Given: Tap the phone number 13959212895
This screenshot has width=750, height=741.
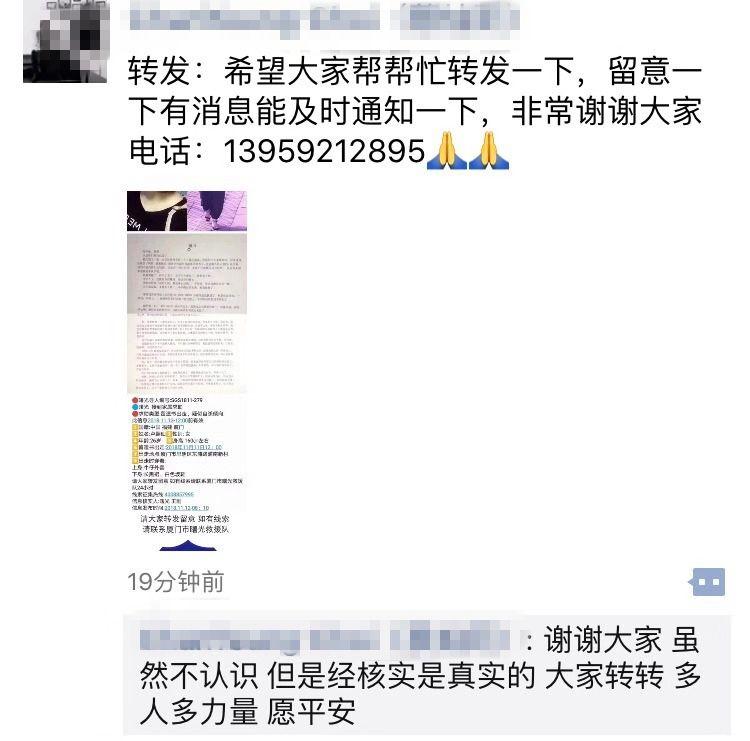Looking at the screenshot, I should (x=324, y=151).
